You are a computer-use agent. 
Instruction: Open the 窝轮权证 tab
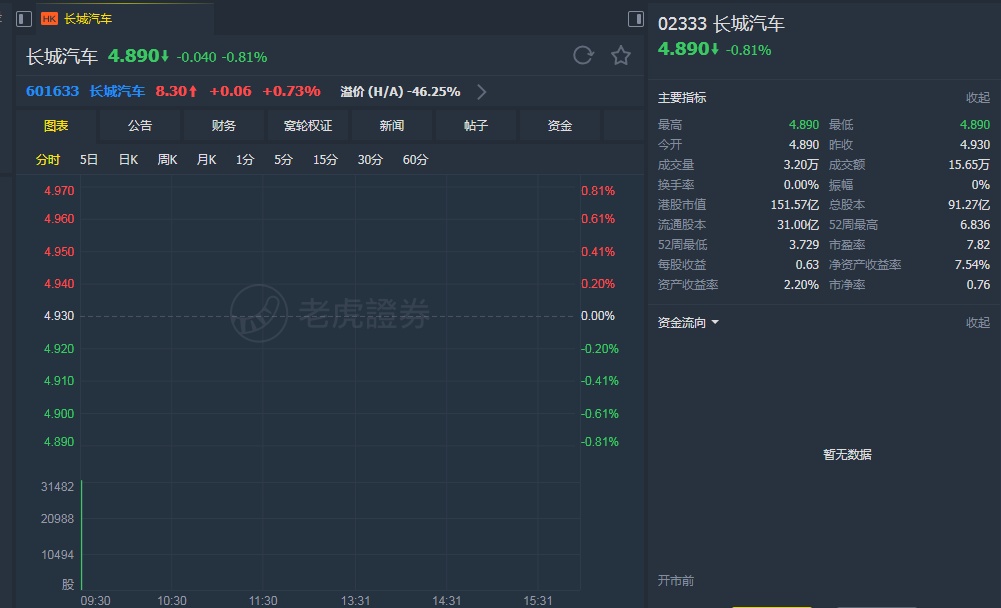pyautogui.click(x=308, y=126)
